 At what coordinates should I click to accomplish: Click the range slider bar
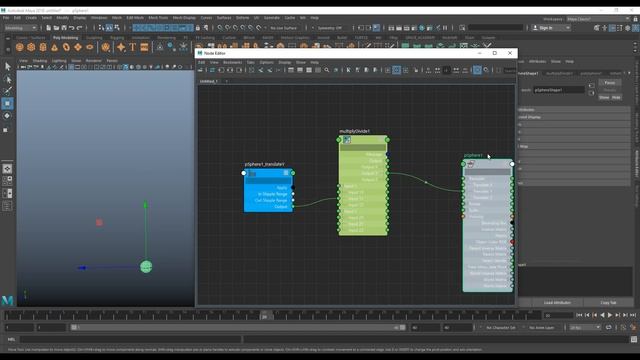[237, 327]
